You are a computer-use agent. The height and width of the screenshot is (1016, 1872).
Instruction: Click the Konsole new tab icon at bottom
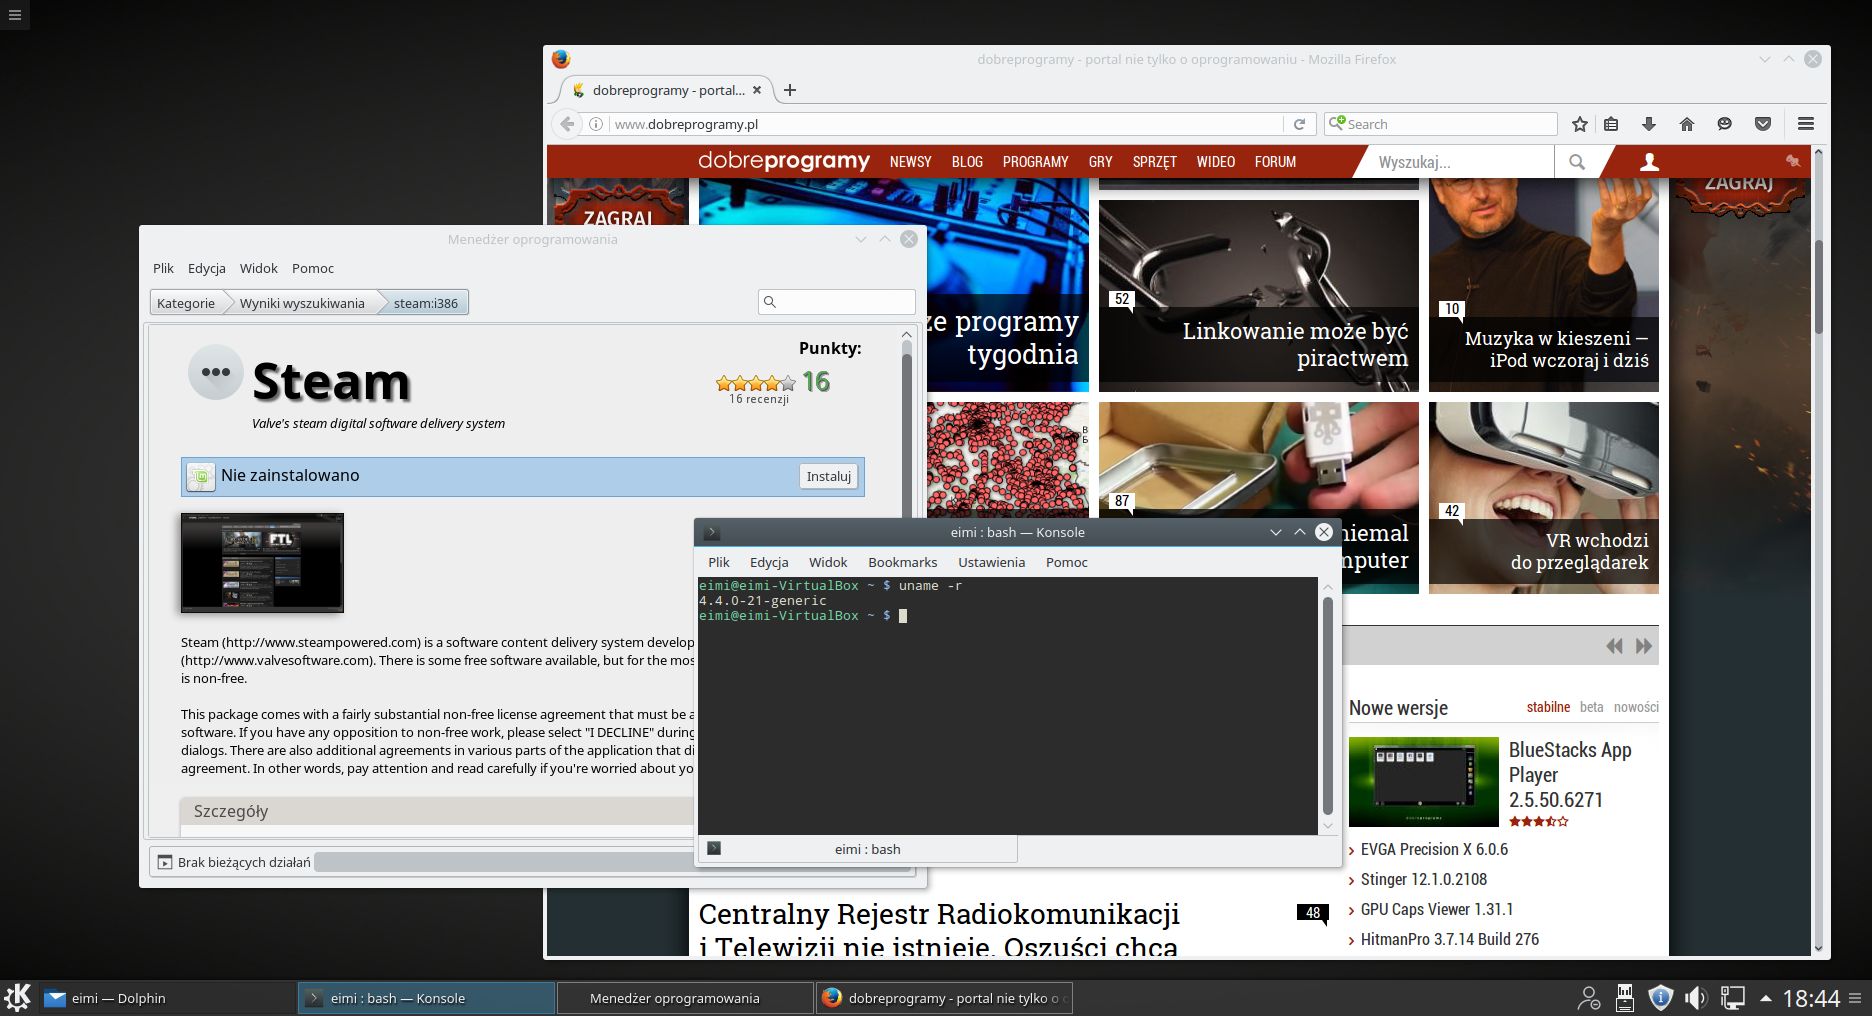coord(714,849)
